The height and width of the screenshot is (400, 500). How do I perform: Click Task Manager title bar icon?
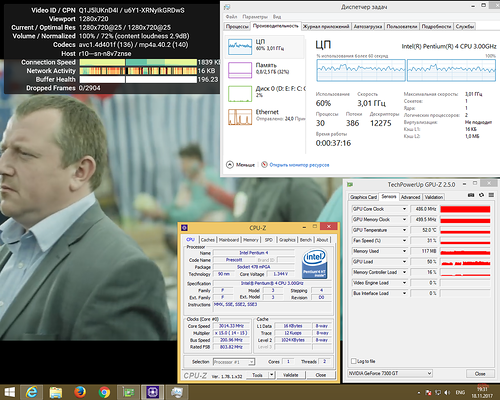(227, 7)
